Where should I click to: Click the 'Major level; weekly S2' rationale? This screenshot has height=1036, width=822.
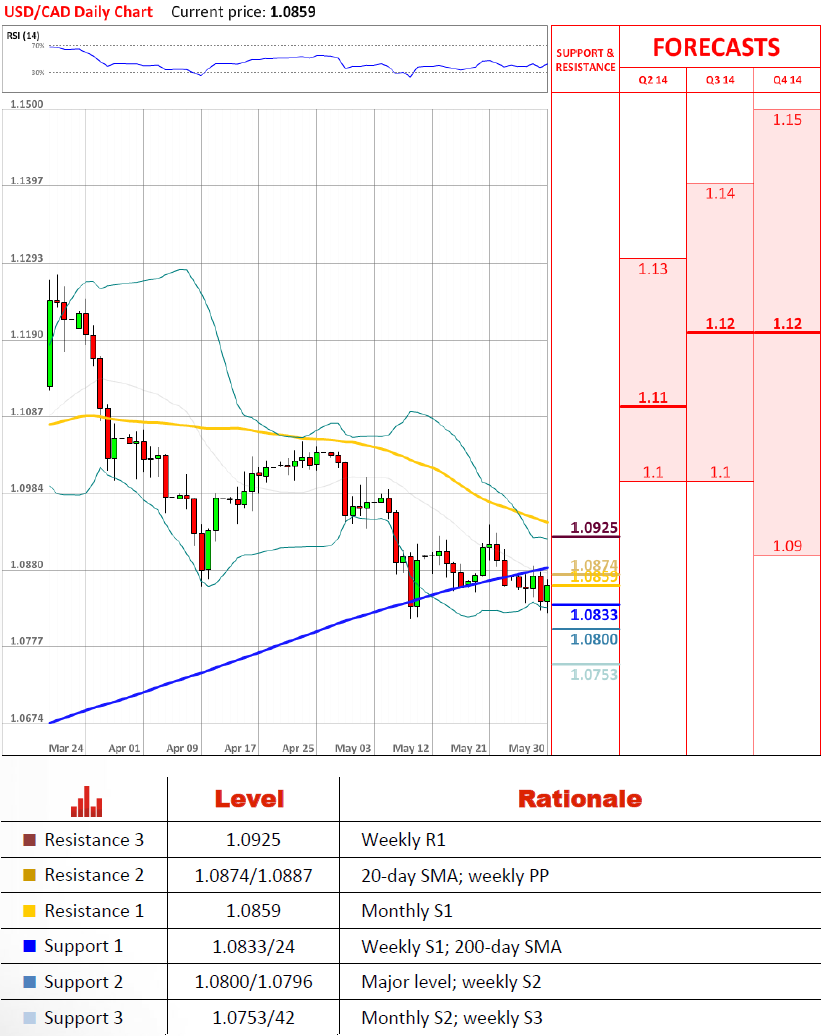(451, 982)
